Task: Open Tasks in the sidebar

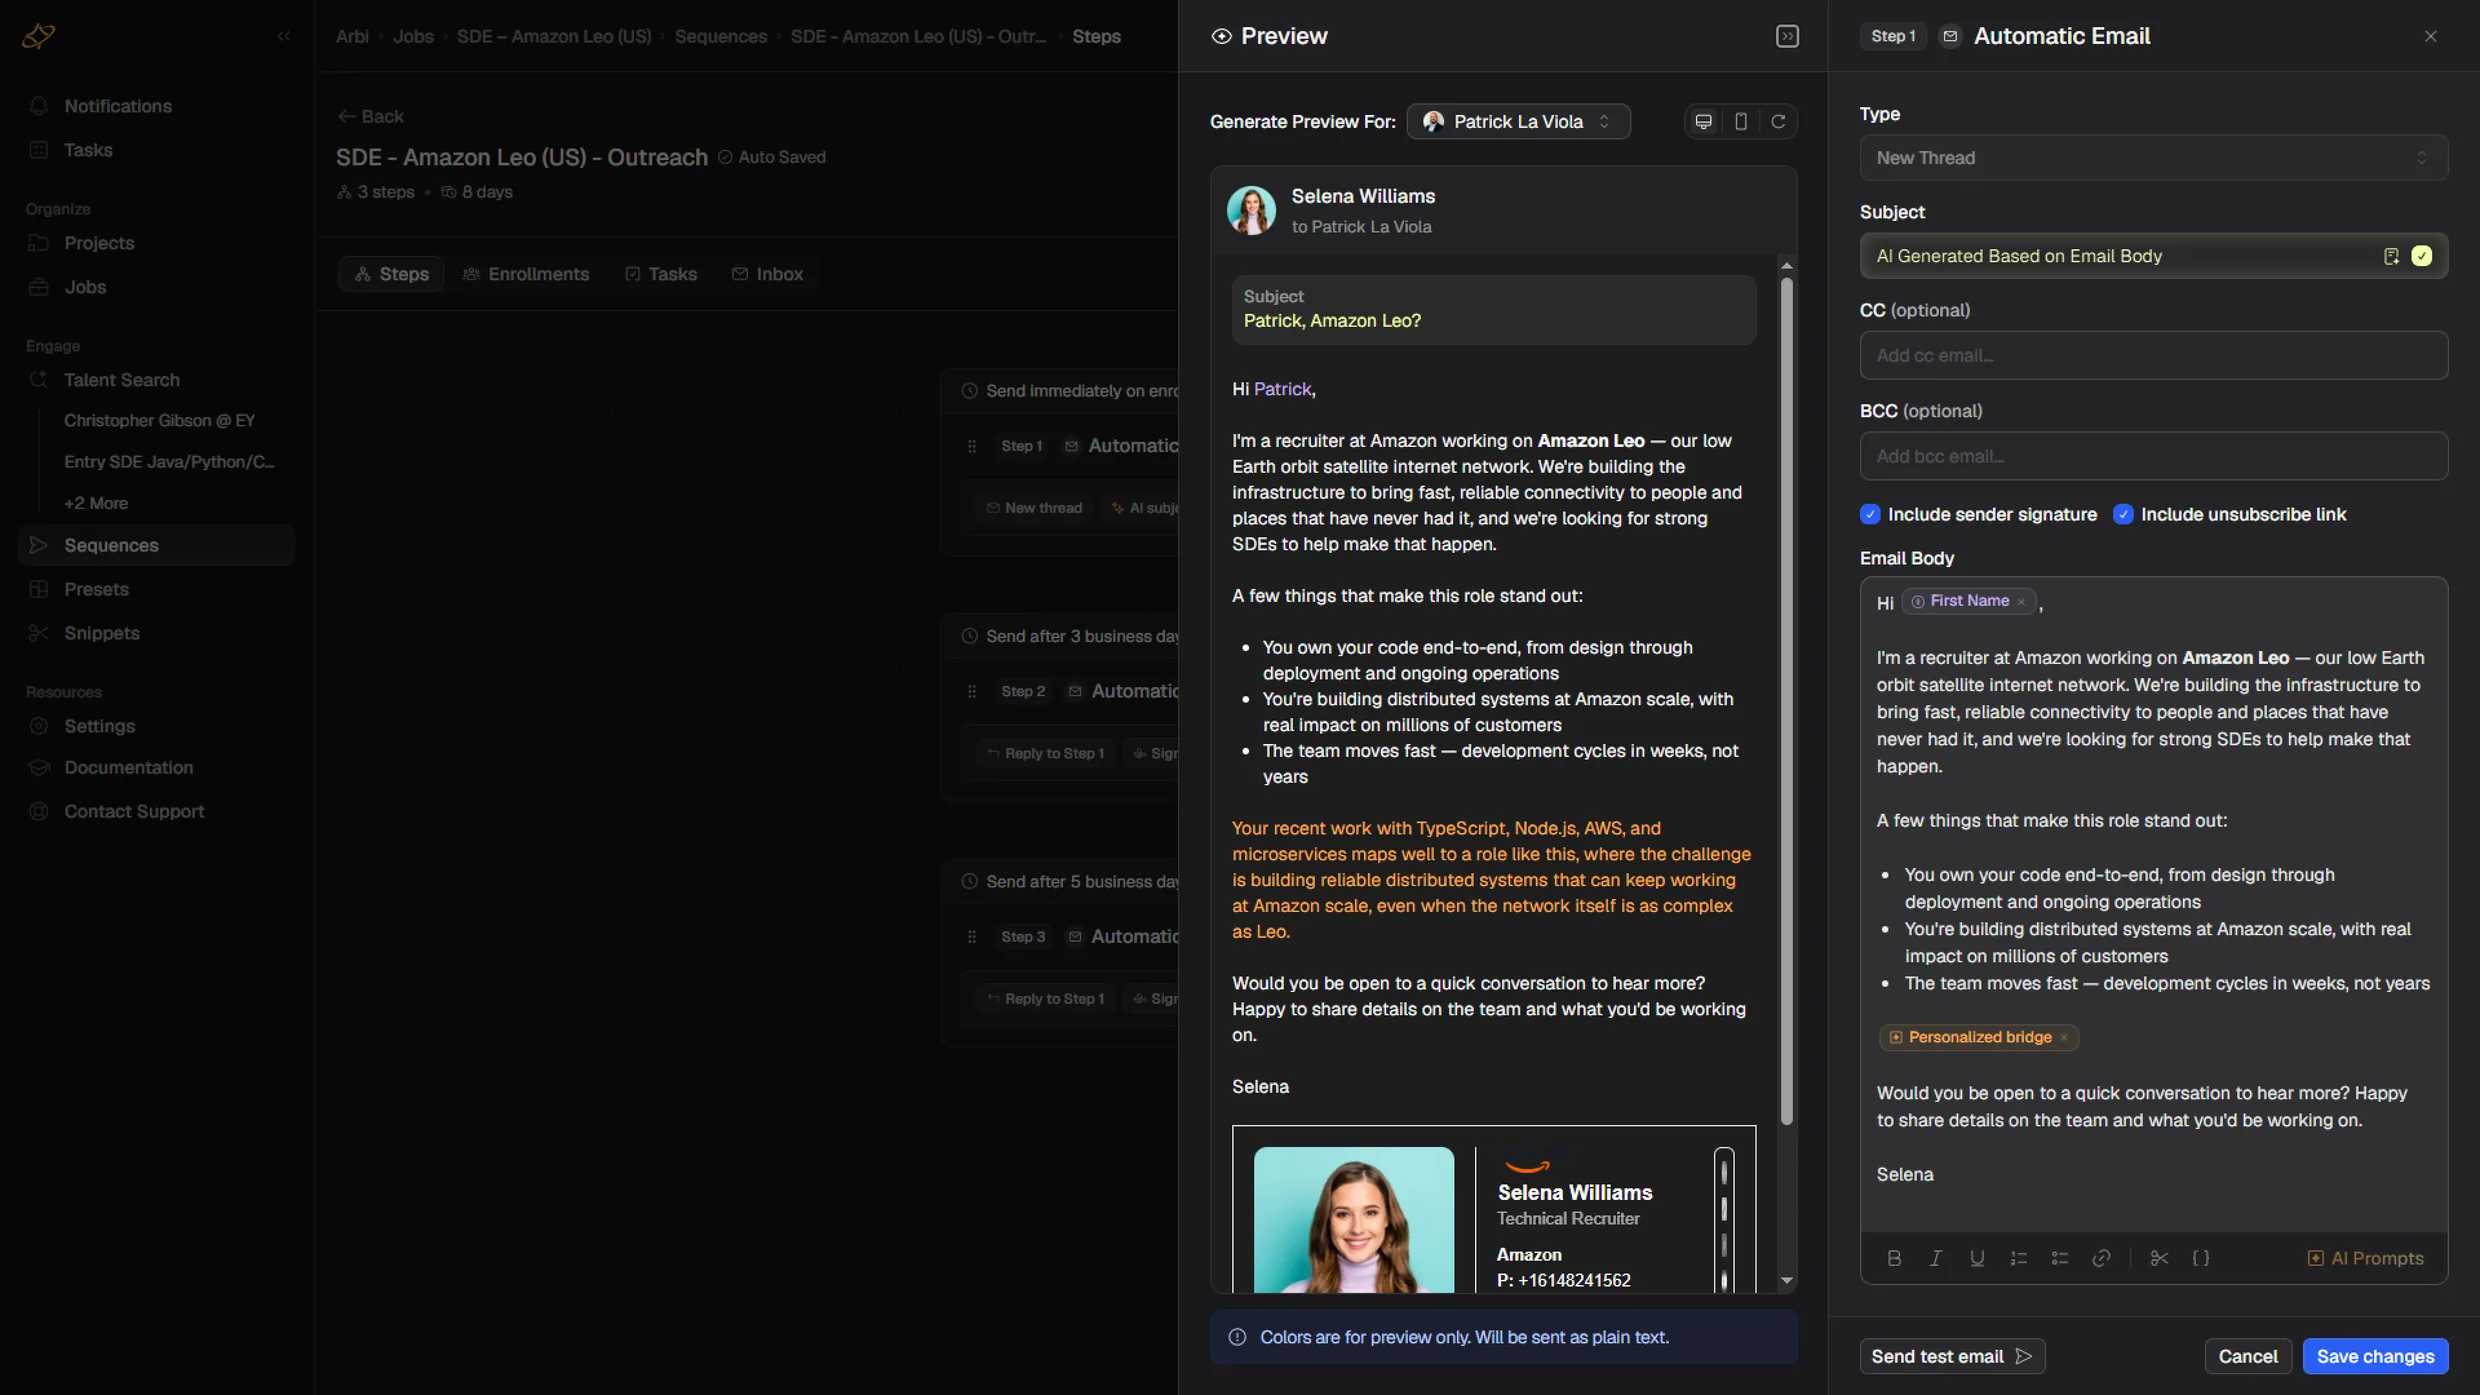Action: (156, 150)
